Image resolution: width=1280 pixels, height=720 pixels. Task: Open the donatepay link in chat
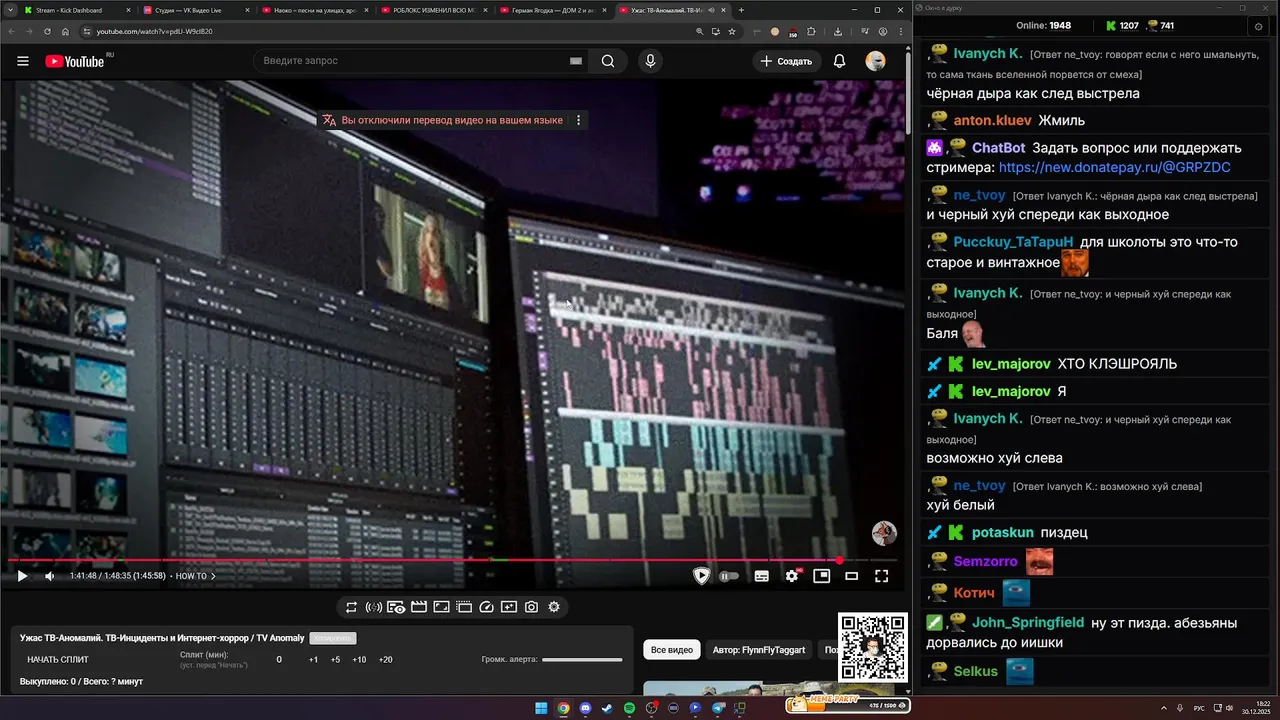1114,168
